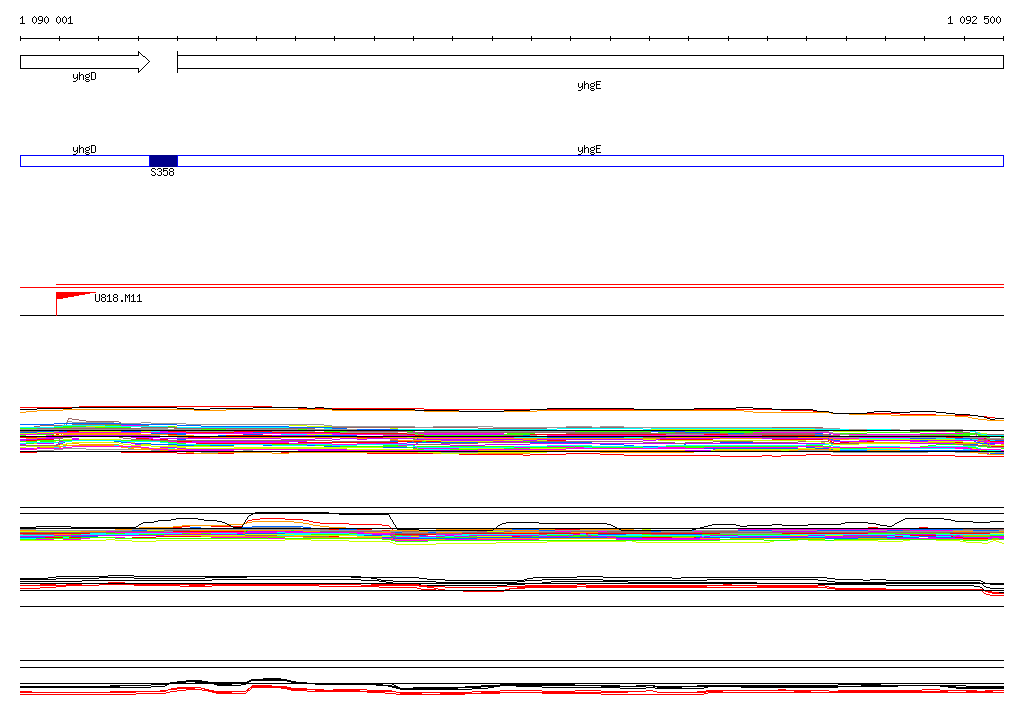Click the start coordinate 1 090 001
The height and width of the screenshot is (714, 1024).
[x=46, y=20]
